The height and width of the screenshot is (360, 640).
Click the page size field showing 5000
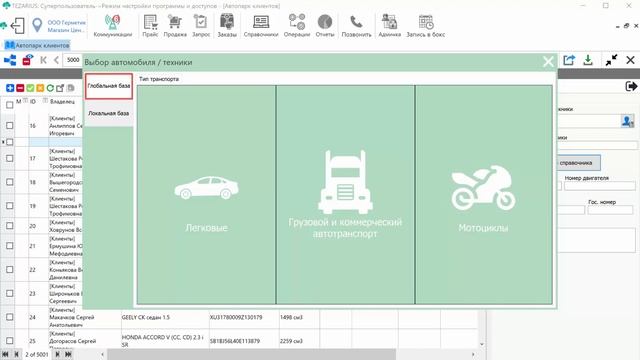click(73, 60)
